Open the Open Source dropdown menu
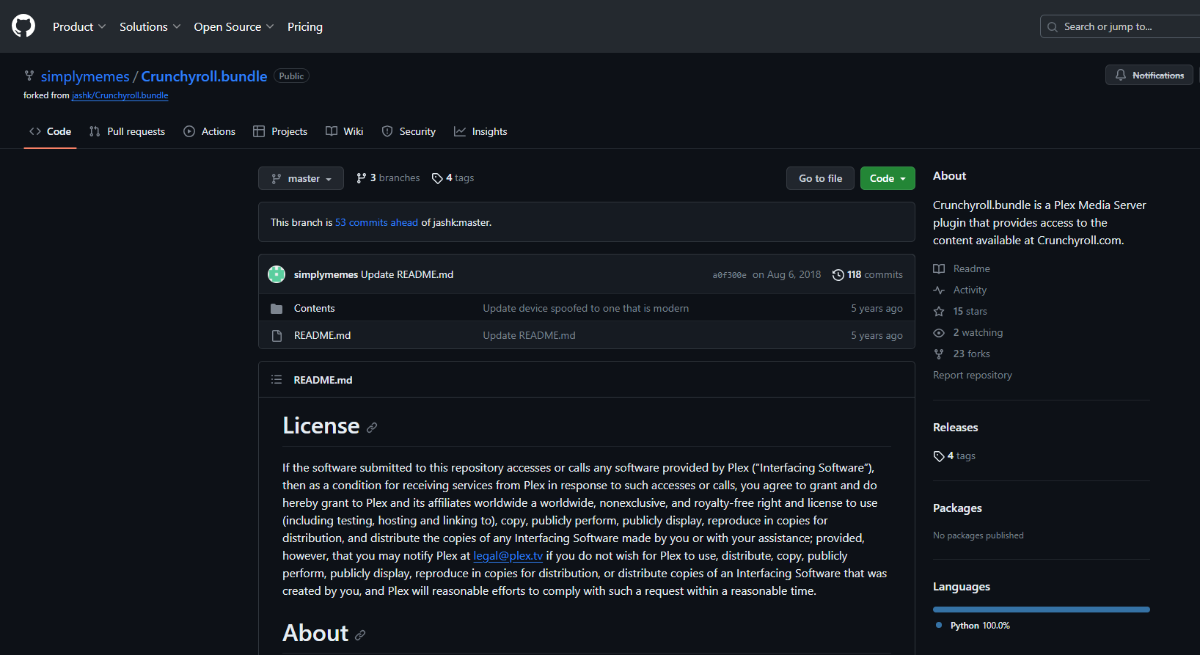1200x655 pixels. pyautogui.click(x=234, y=27)
